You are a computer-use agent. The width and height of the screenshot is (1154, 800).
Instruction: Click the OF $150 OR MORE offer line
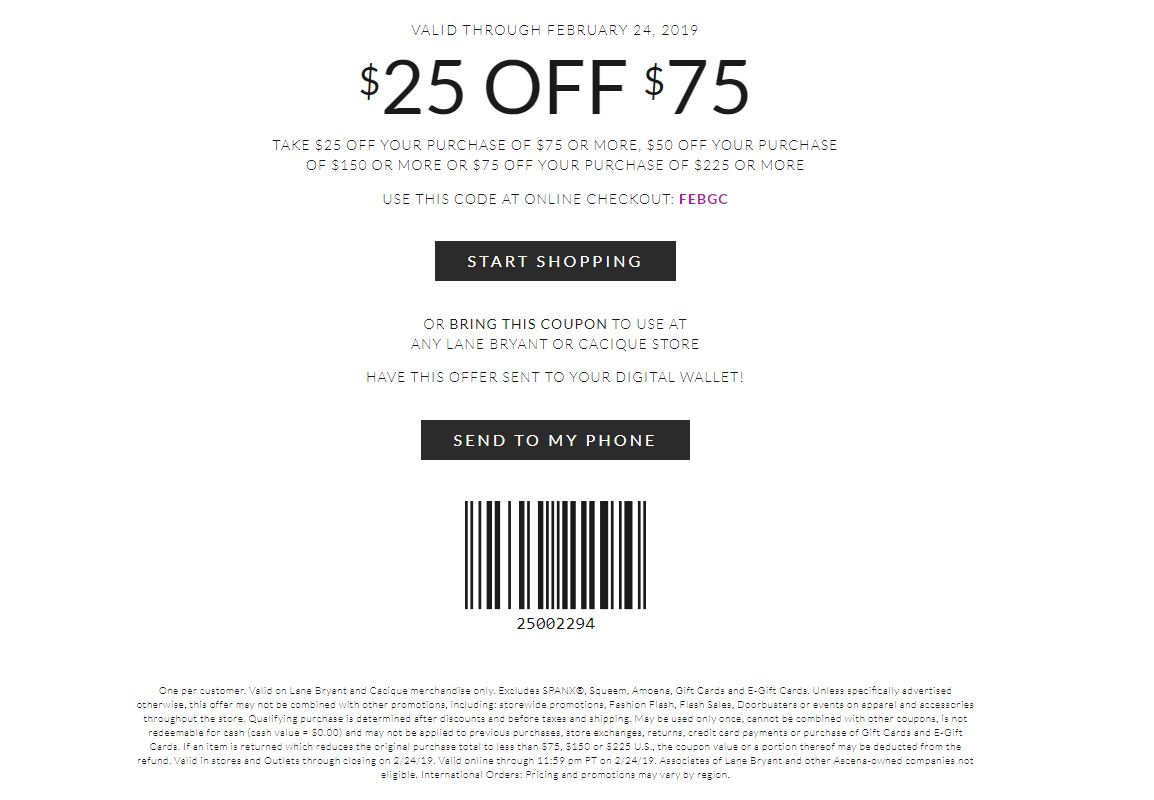pos(555,165)
